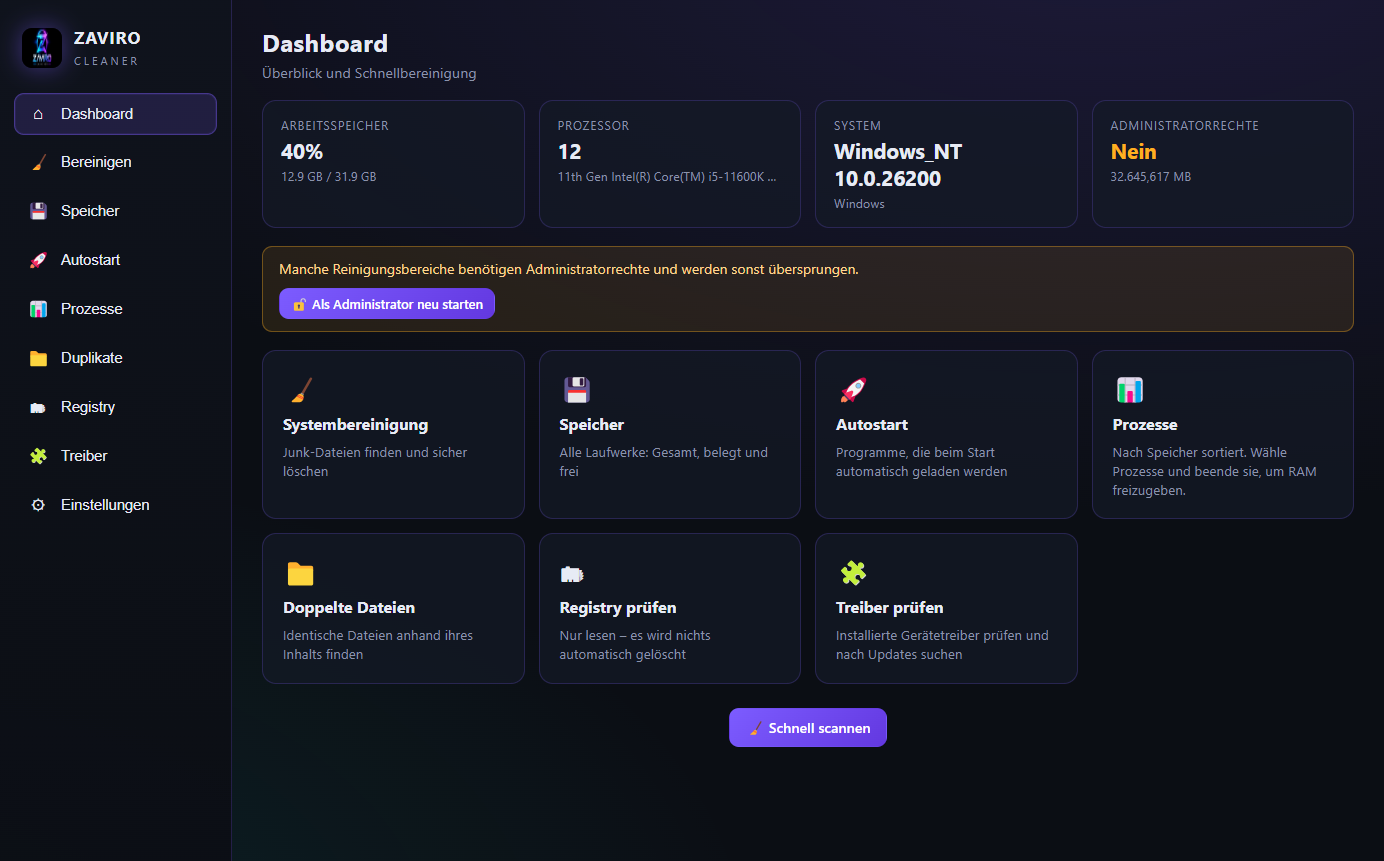
Task: Click the broom icon beside Bereinigen in sidebar
Action: 38,162
